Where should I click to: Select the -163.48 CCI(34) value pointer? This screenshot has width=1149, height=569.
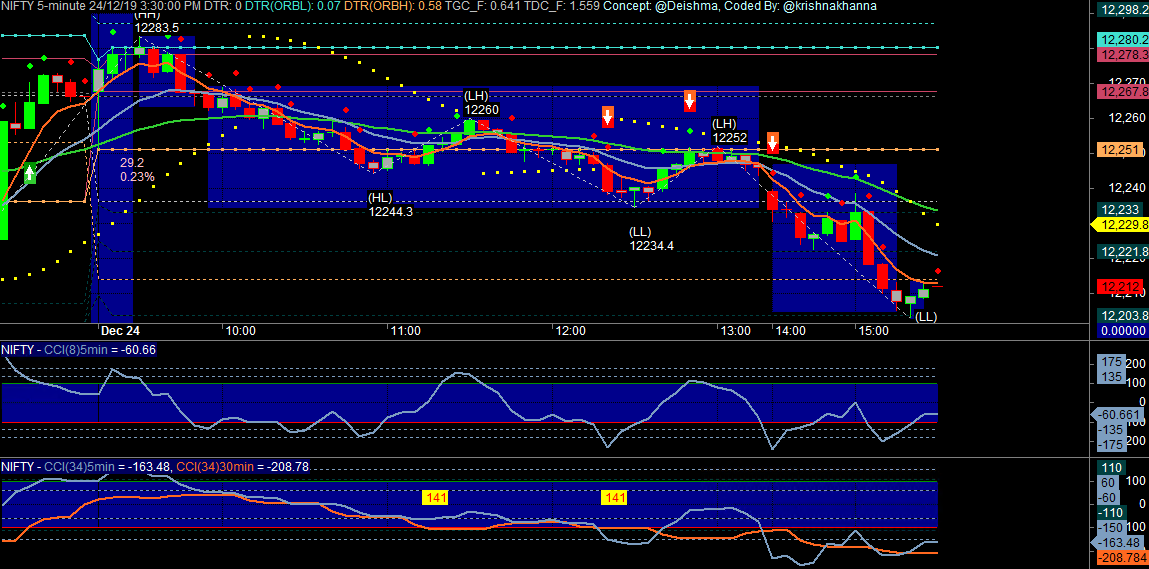tap(1117, 543)
